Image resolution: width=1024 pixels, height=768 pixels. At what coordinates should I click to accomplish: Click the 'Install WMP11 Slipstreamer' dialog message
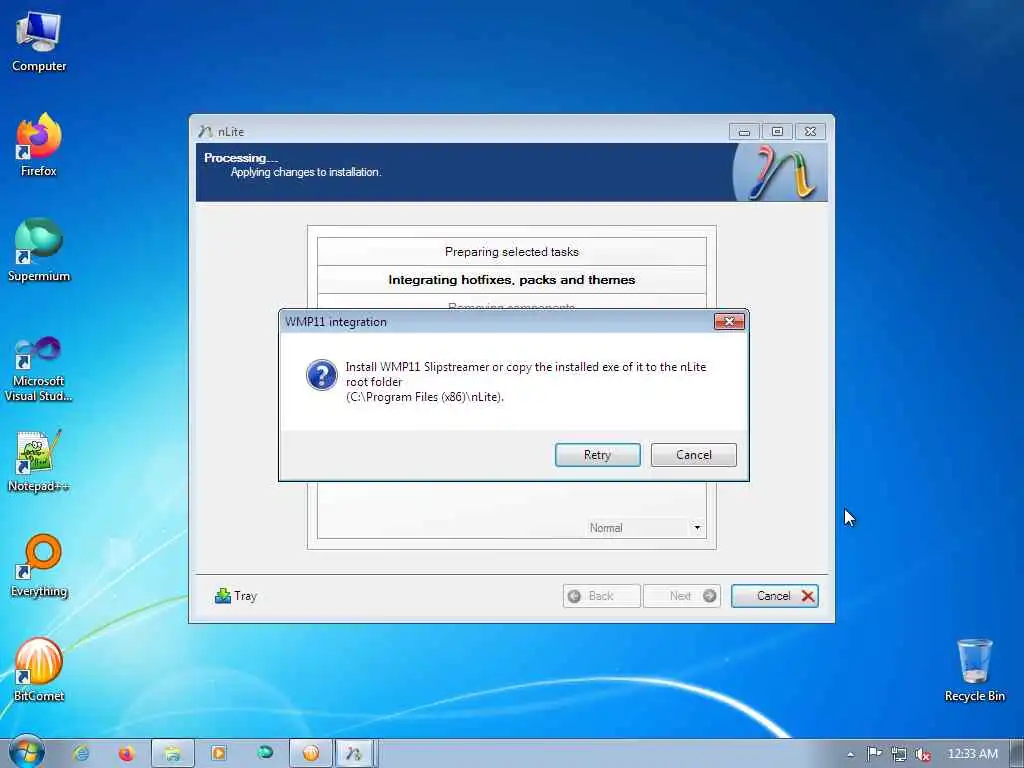click(x=526, y=382)
